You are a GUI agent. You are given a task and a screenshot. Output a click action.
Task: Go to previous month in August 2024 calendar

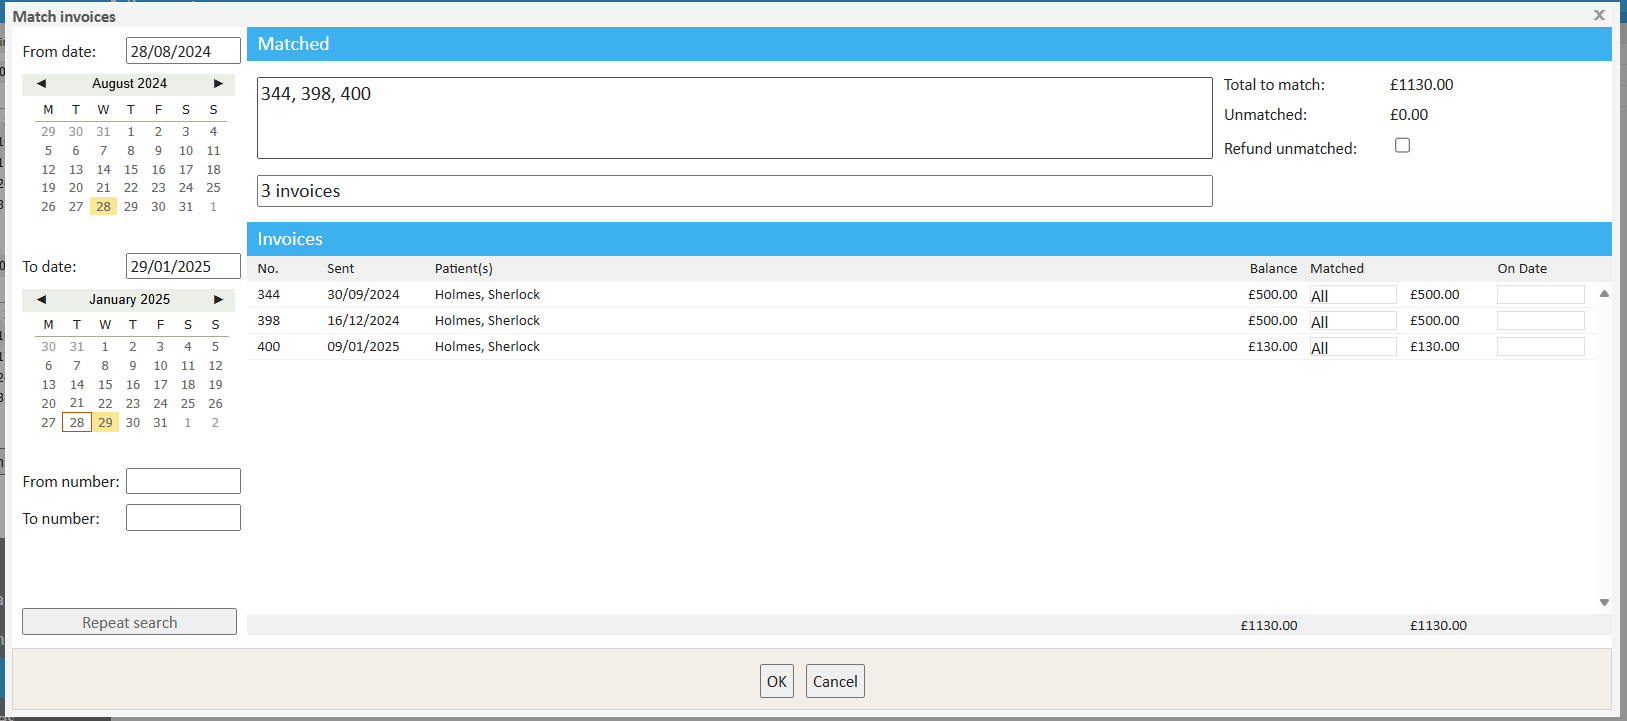tap(41, 84)
